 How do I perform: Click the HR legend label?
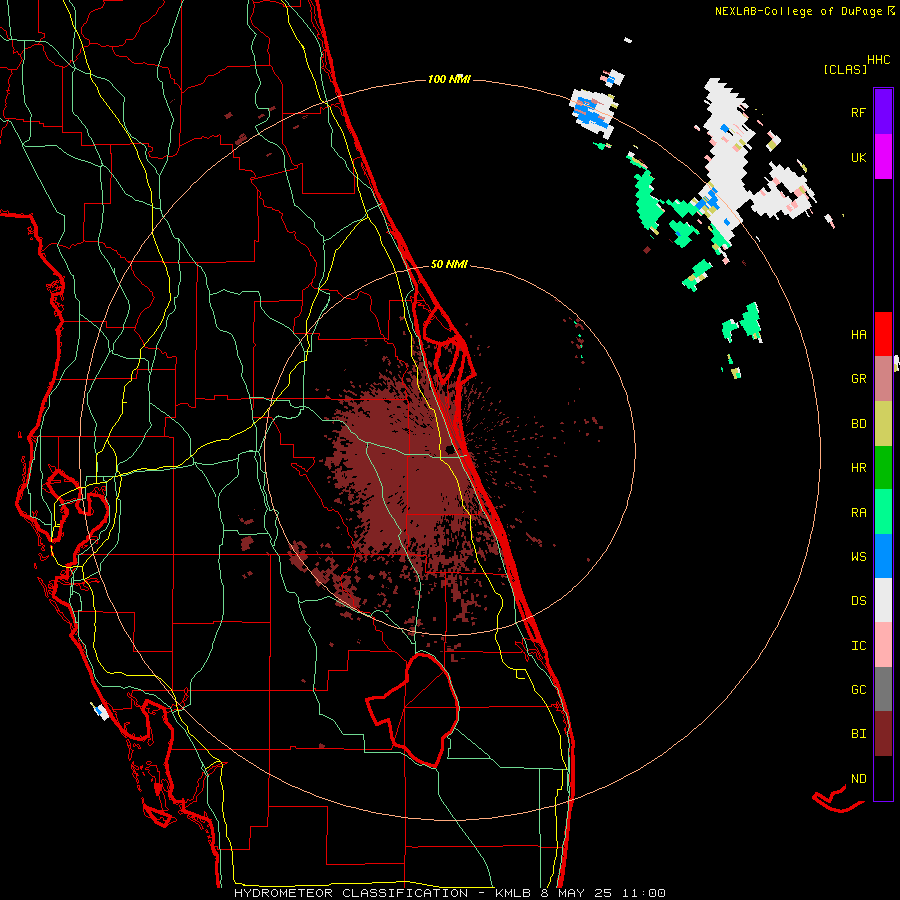pyautogui.click(x=858, y=468)
